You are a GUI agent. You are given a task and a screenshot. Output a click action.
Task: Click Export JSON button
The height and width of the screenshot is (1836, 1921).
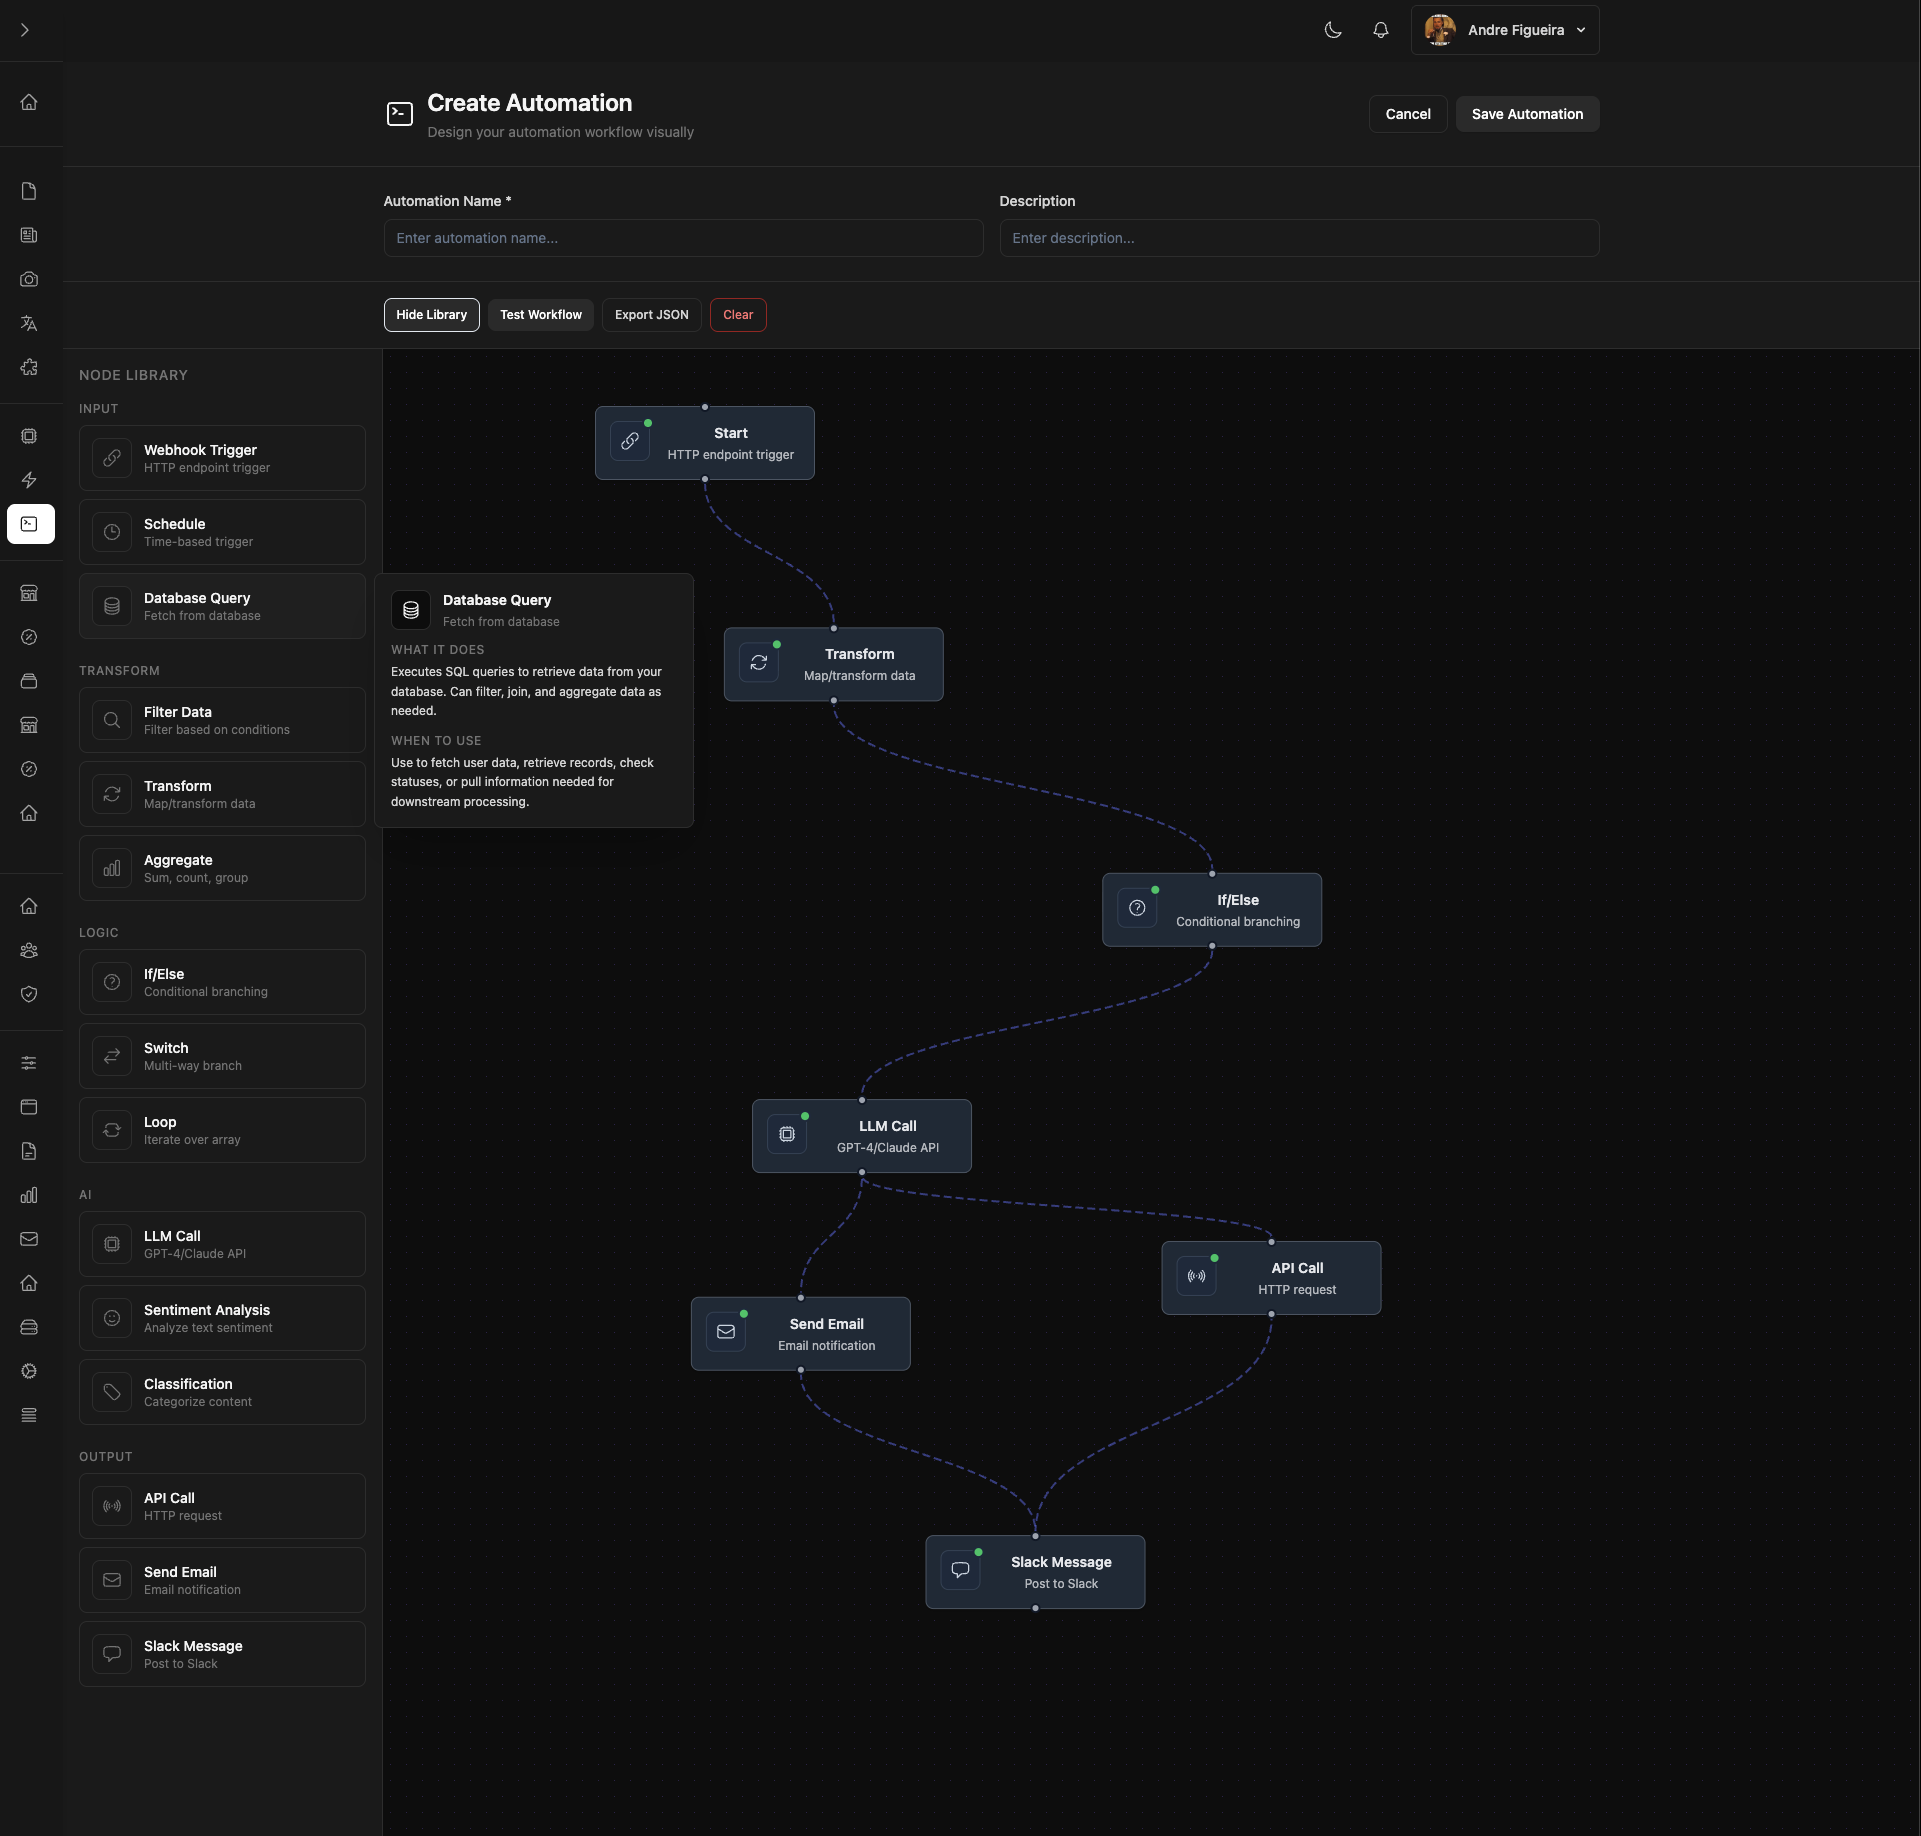coord(652,315)
